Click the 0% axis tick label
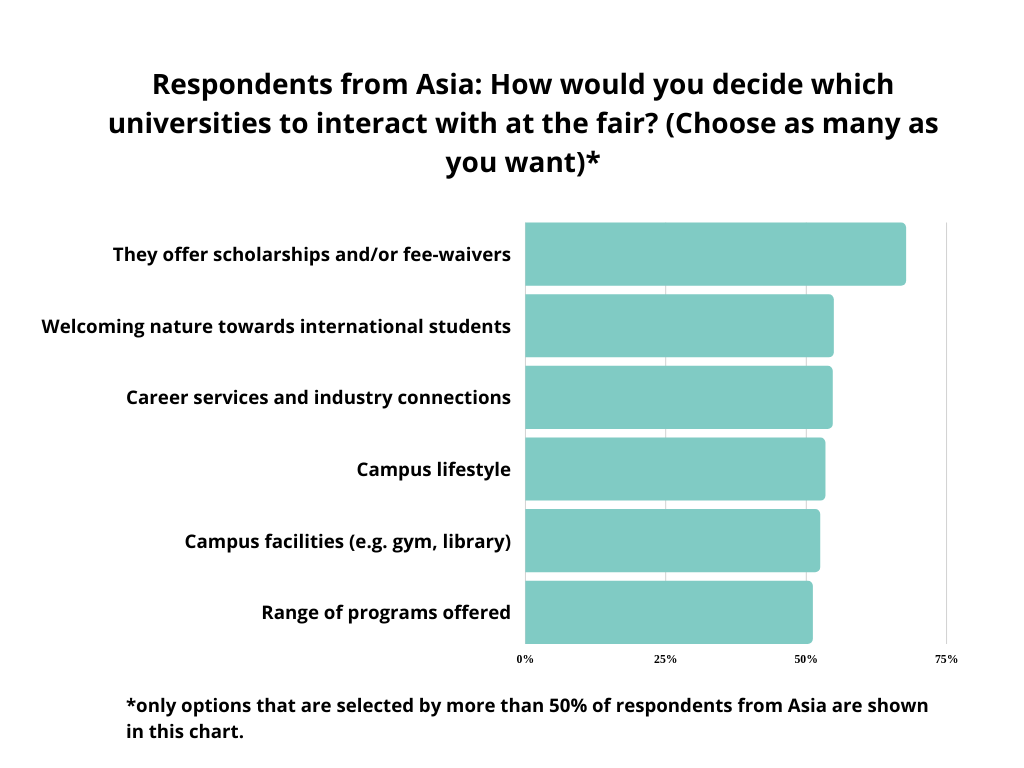The width and height of the screenshot is (1024, 768). pyautogui.click(x=525, y=659)
